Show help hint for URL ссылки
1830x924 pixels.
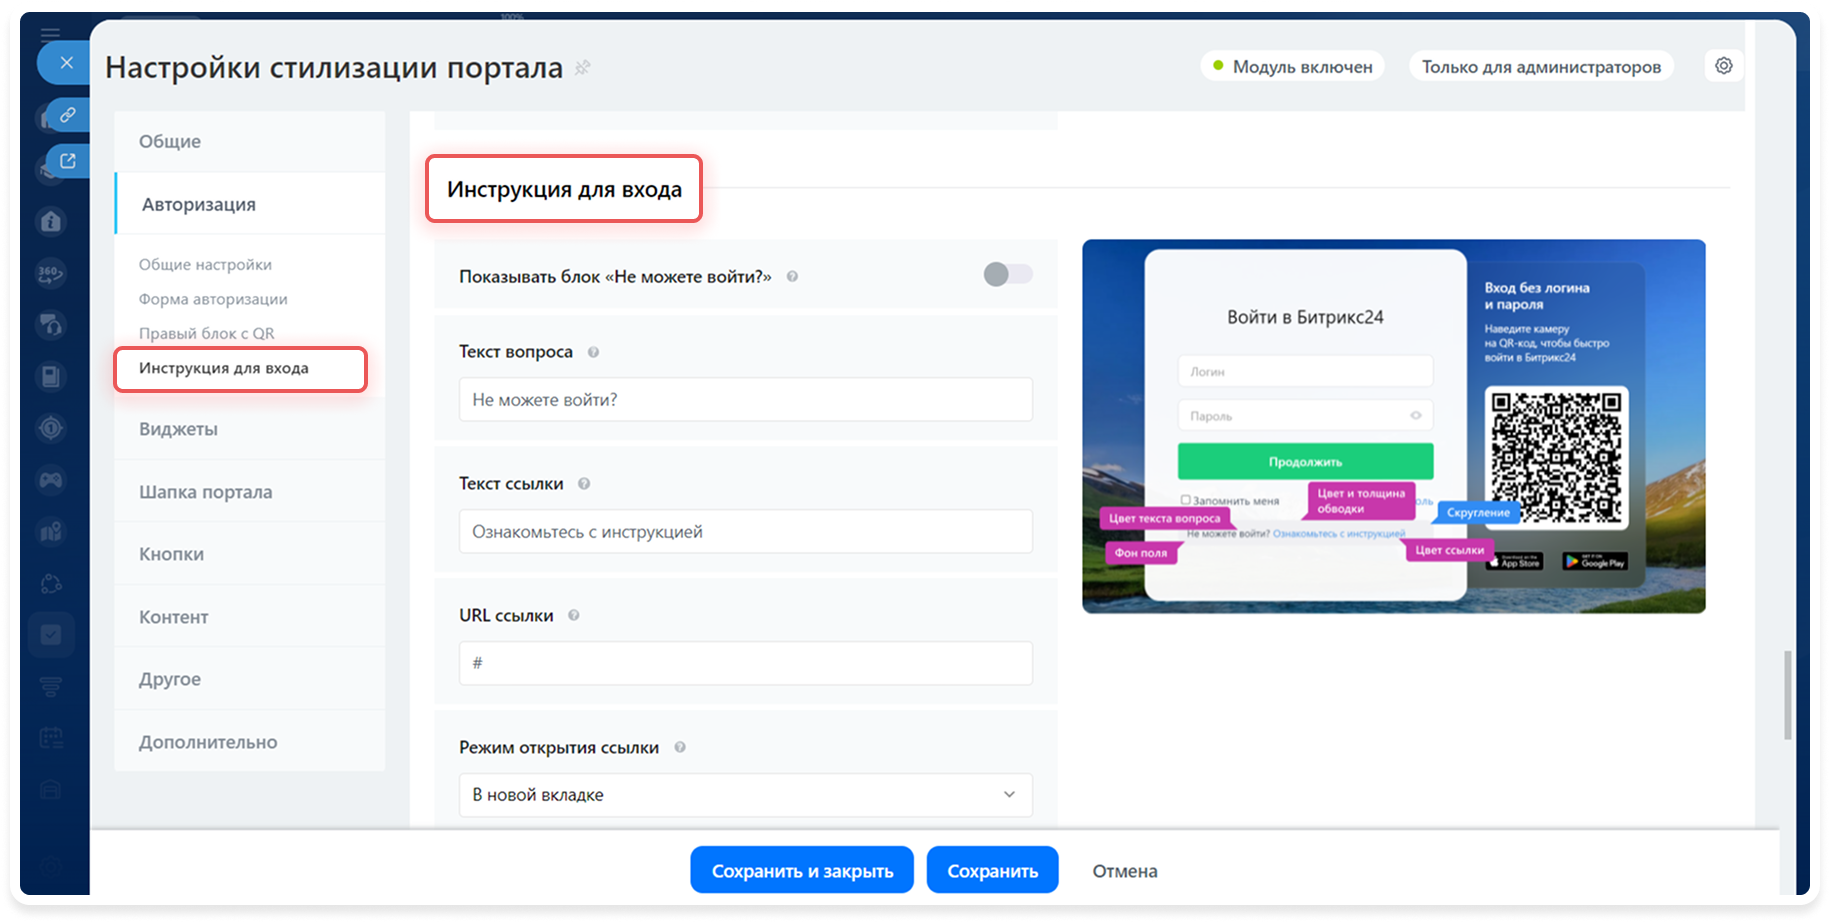pos(574,616)
